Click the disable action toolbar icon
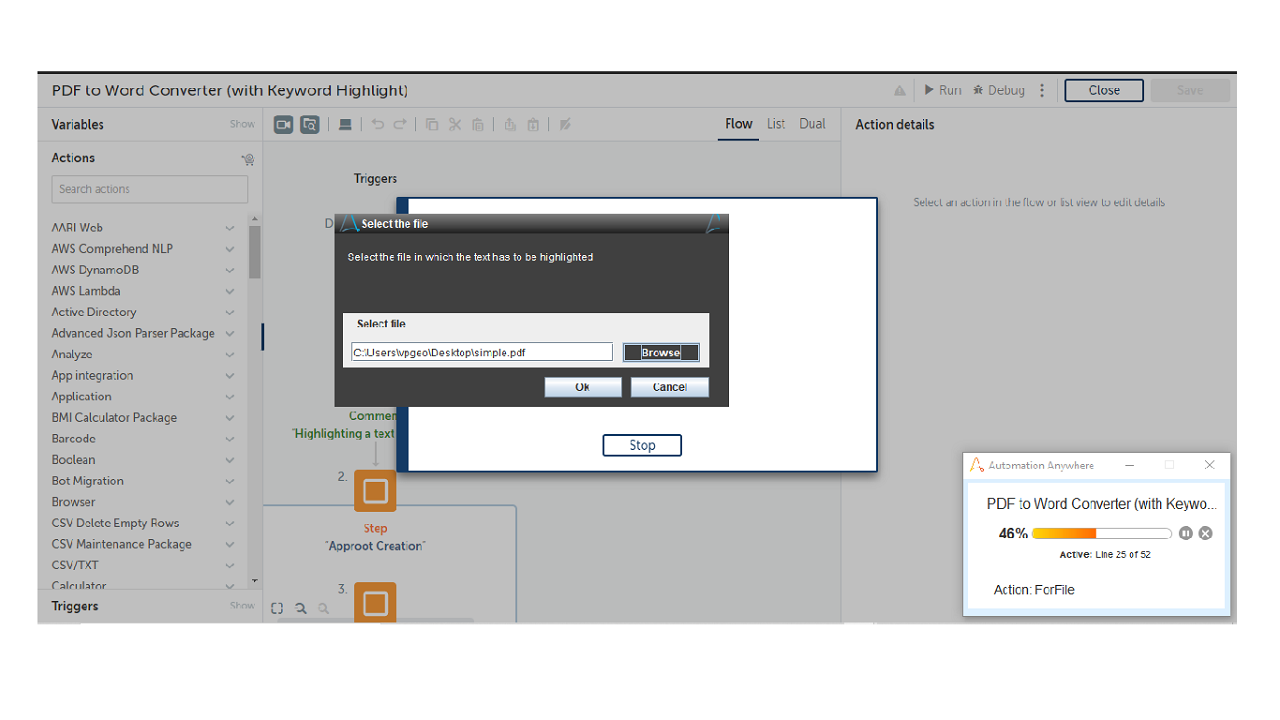Image resolution: width=1280 pixels, height=720 pixels. pos(565,124)
